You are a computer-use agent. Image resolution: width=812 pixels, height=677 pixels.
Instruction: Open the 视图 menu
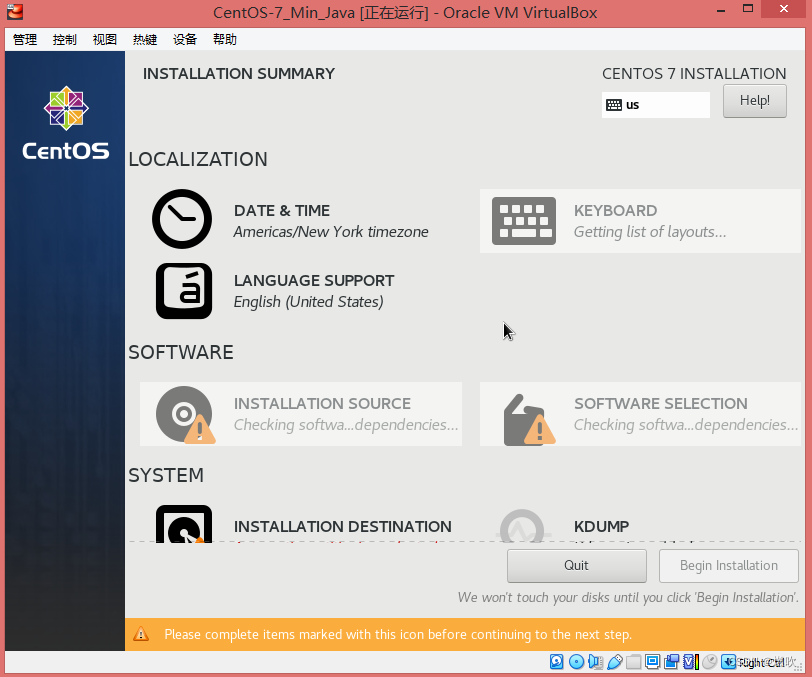pos(105,39)
